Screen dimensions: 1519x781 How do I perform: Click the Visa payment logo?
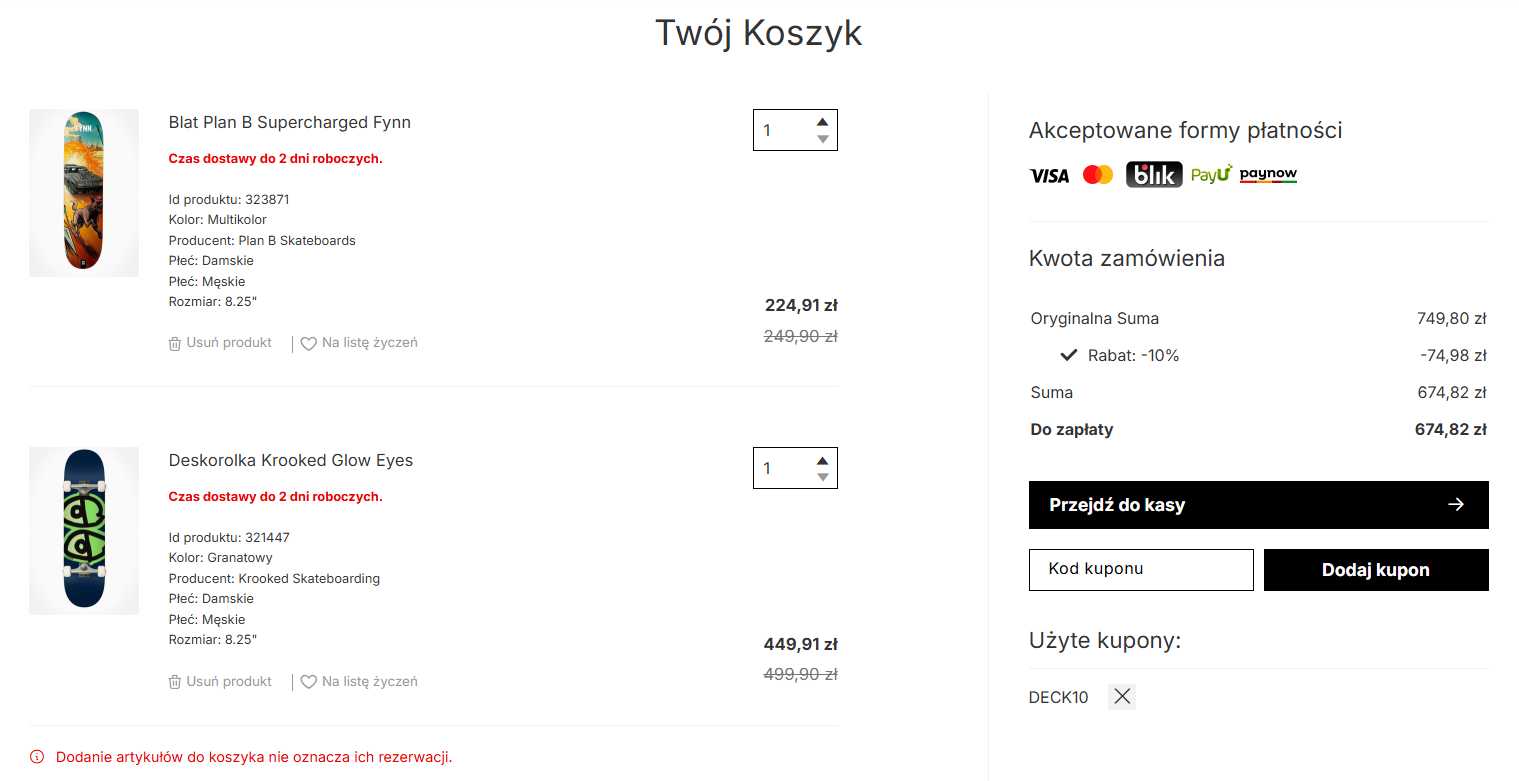[x=1049, y=175]
